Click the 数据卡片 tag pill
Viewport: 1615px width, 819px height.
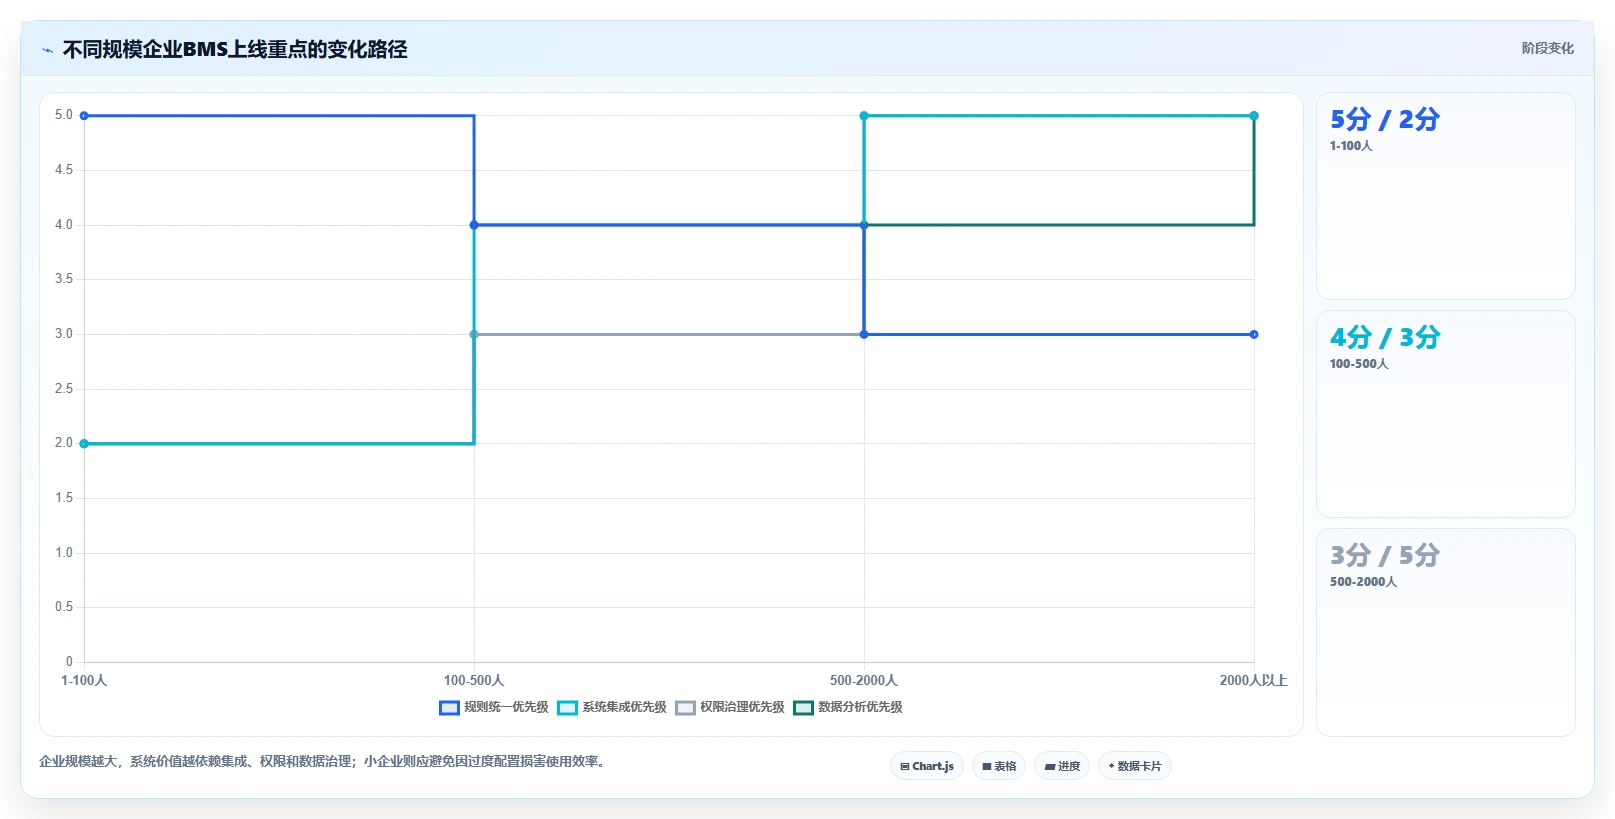click(1135, 766)
